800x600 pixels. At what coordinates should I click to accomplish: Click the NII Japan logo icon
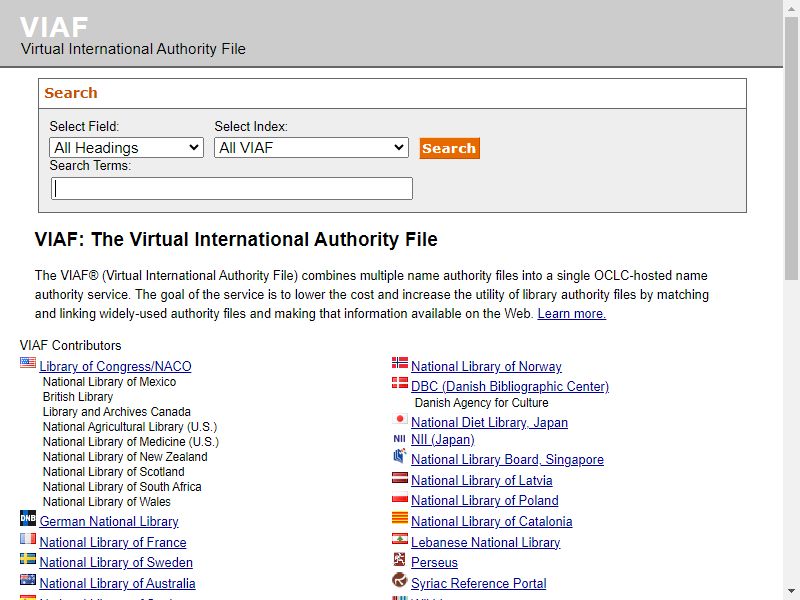pos(399,439)
